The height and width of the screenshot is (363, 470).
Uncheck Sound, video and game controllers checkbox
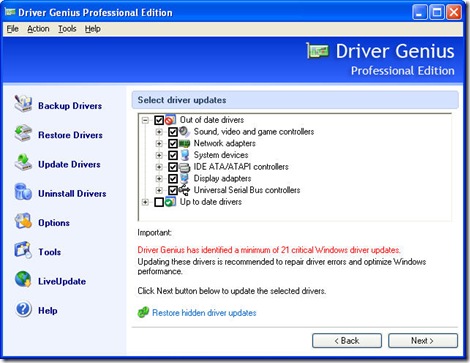pyautogui.click(x=173, y=132)
